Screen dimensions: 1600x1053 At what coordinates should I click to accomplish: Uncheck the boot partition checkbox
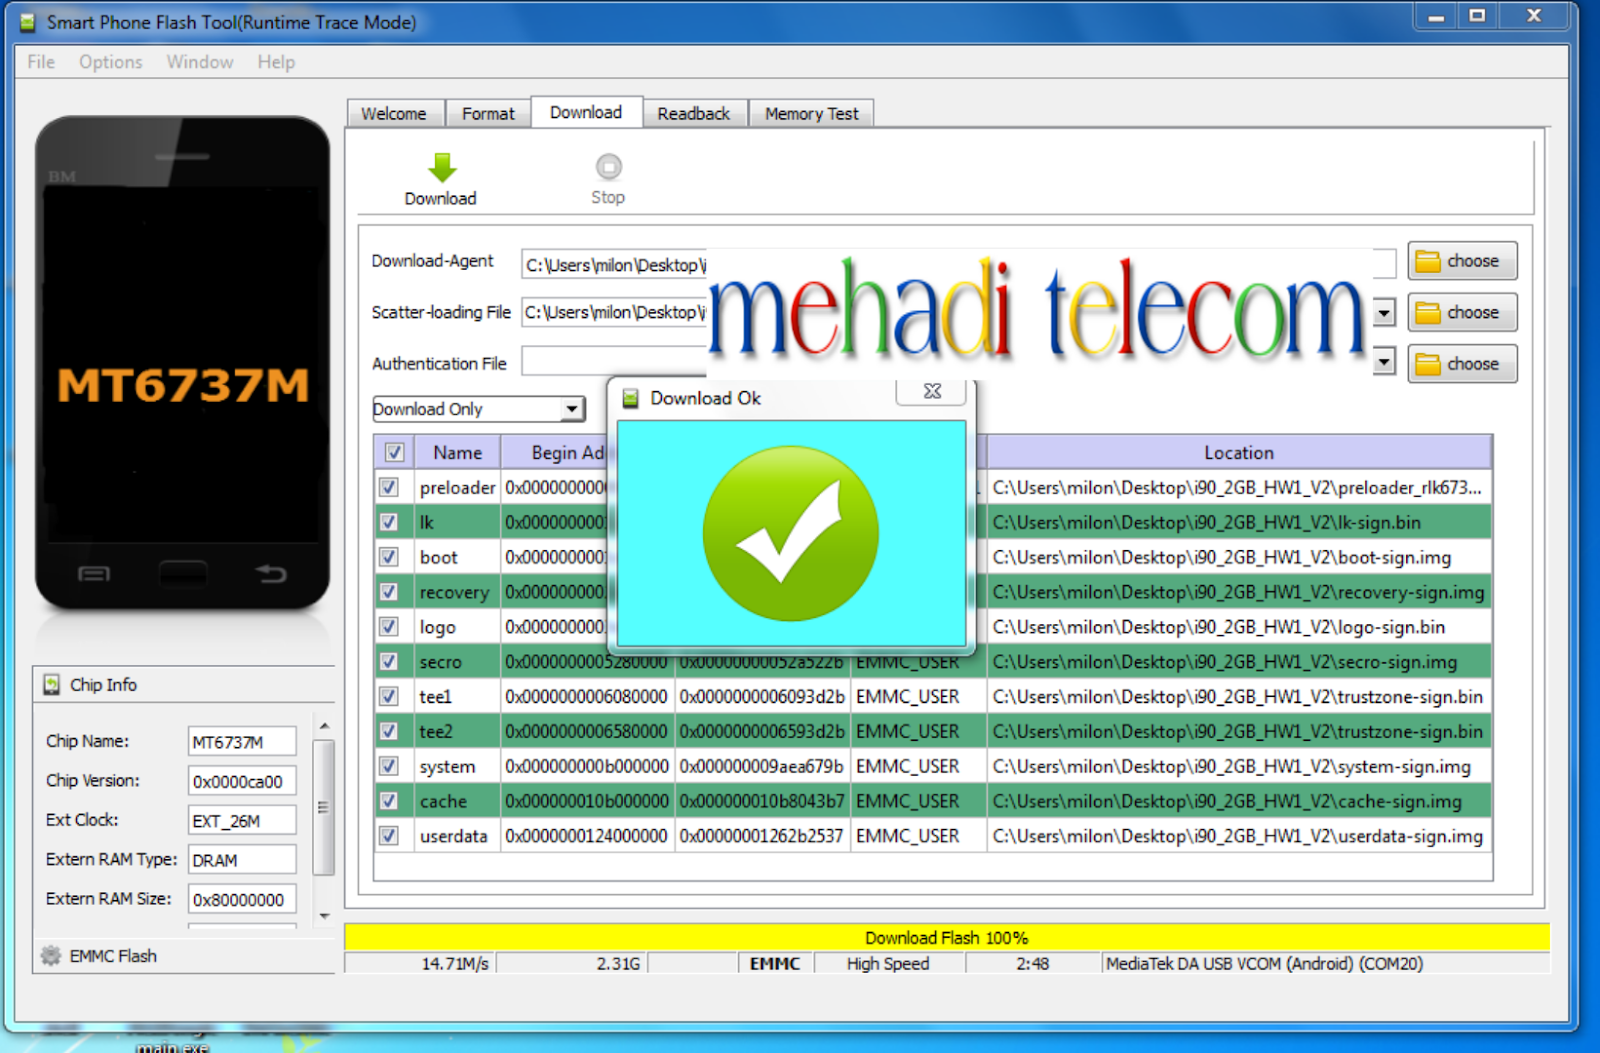point(389,557)
